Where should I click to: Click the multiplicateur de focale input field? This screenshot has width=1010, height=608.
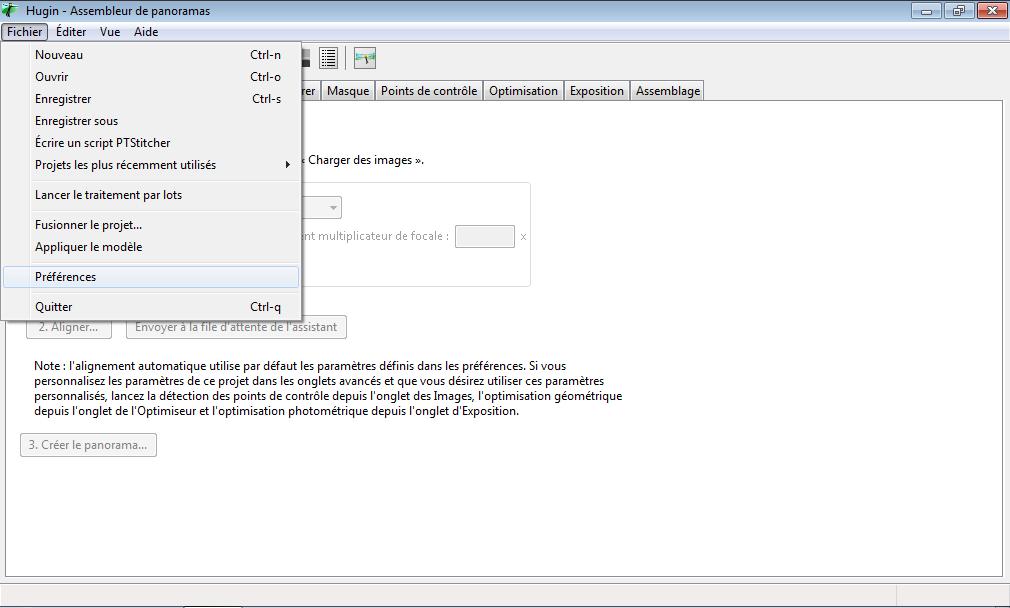[484, 236]
